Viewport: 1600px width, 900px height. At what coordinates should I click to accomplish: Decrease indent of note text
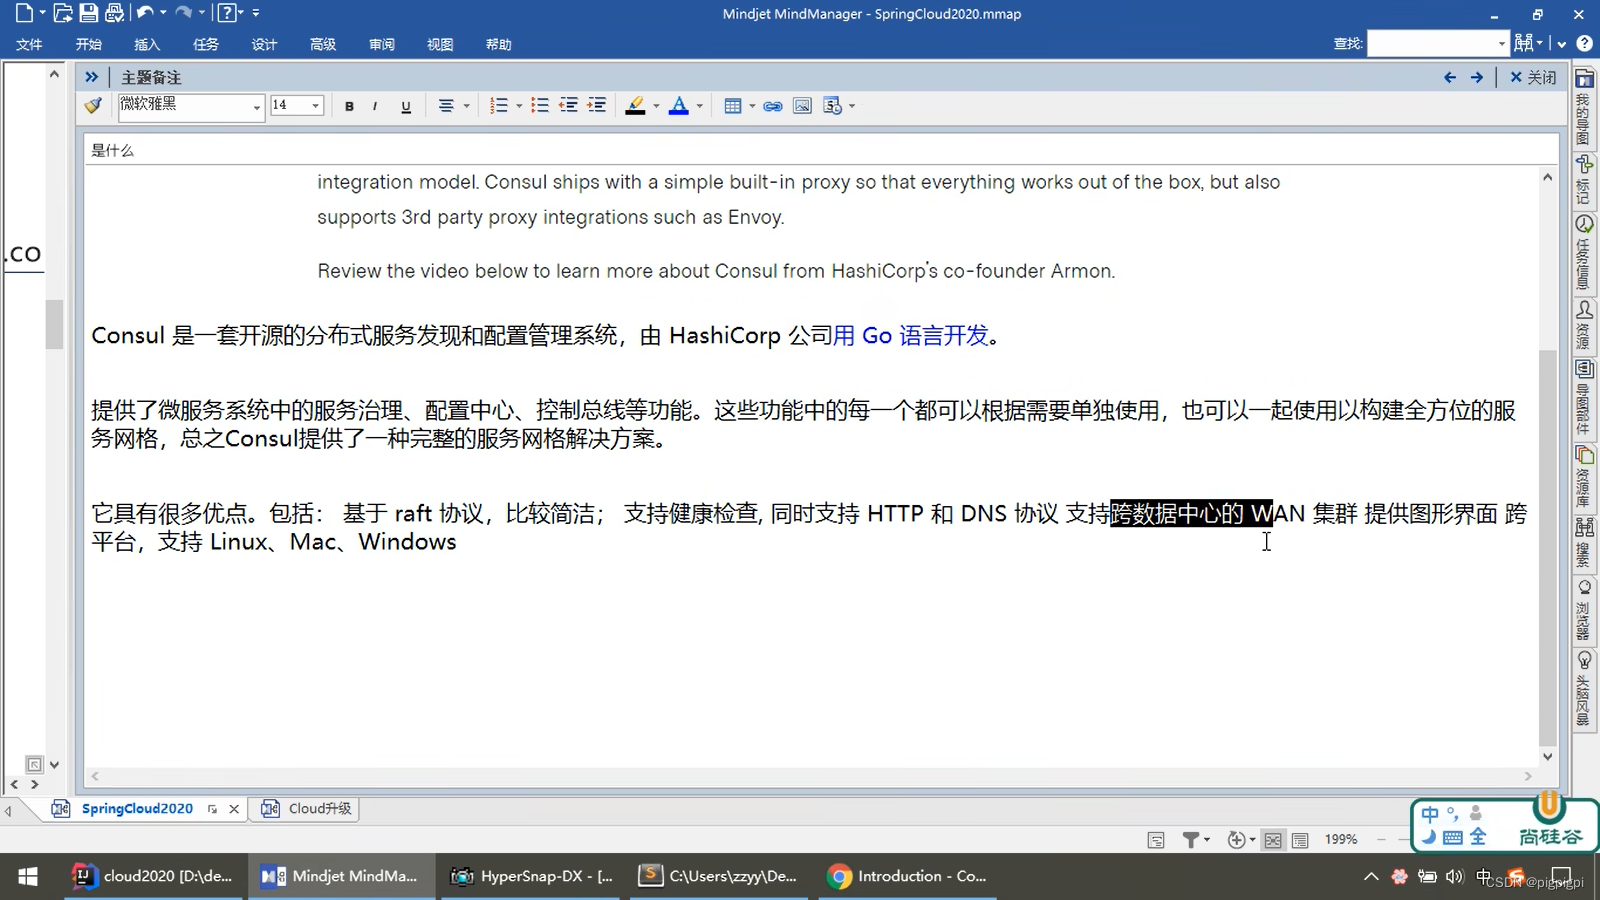pos(568,106)
